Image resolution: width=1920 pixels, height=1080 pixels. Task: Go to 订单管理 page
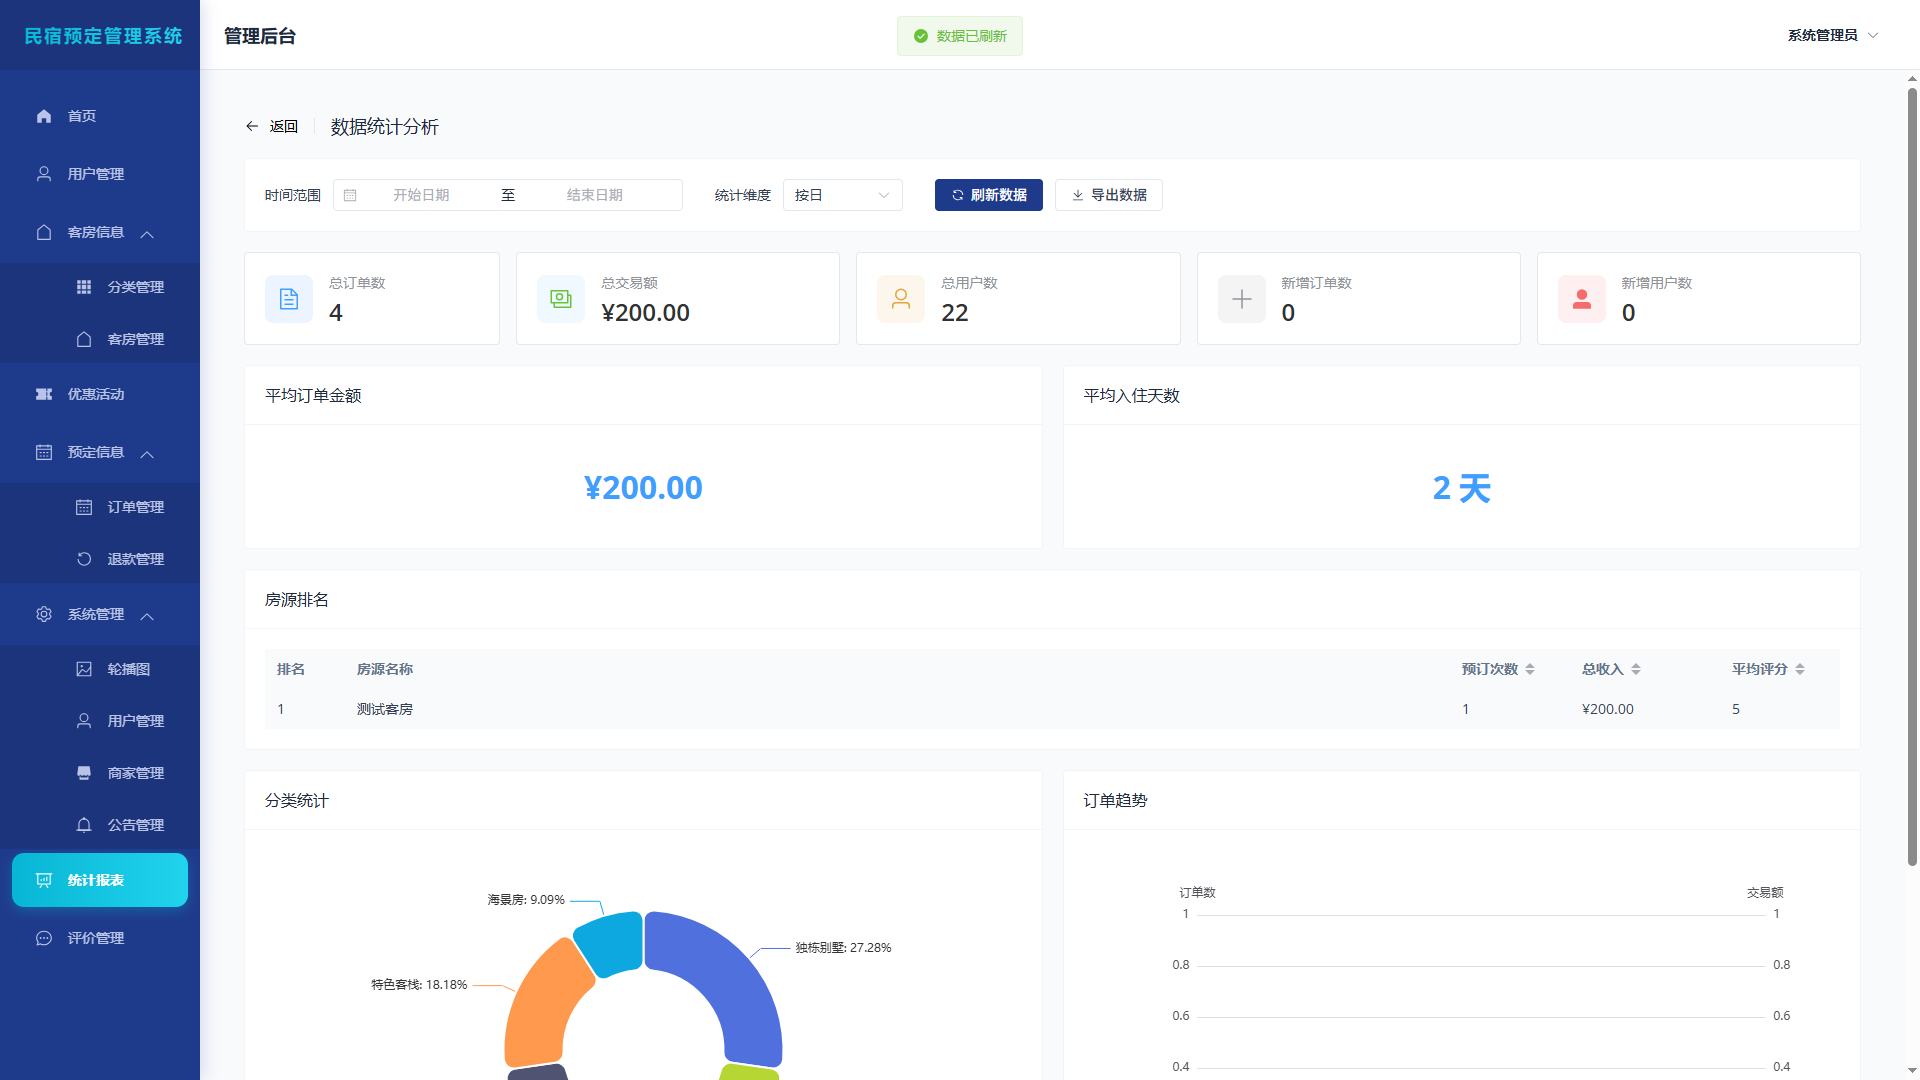coord(100,507)
